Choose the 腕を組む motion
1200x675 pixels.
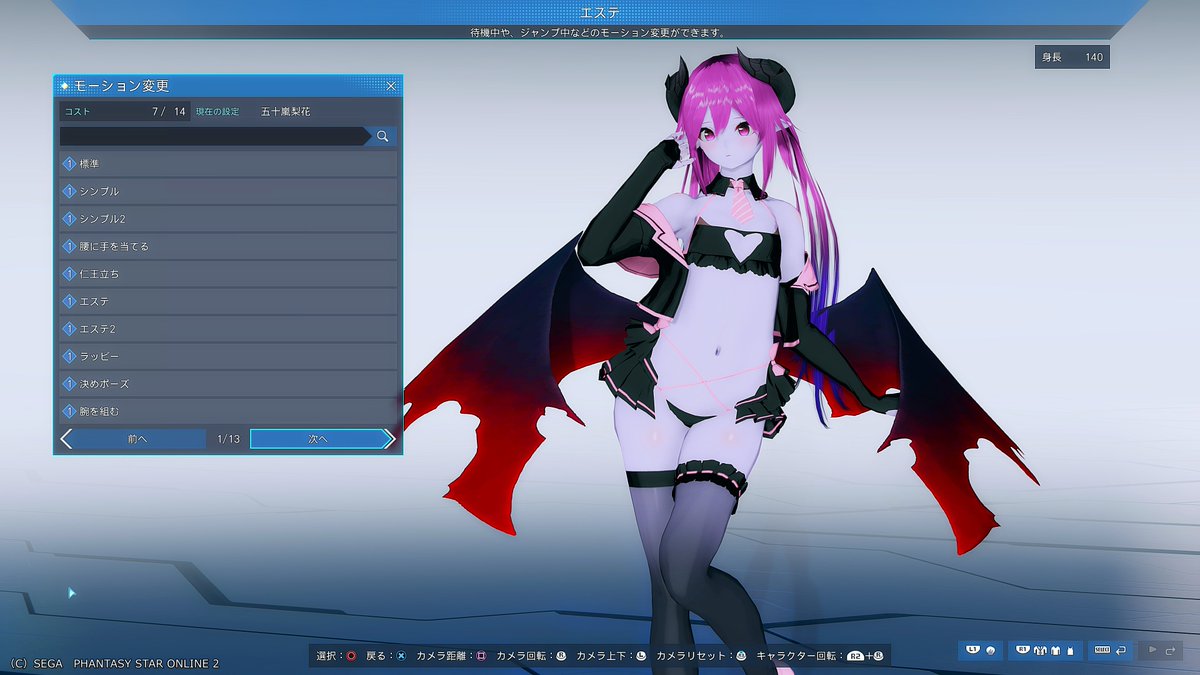click(228, 410)
